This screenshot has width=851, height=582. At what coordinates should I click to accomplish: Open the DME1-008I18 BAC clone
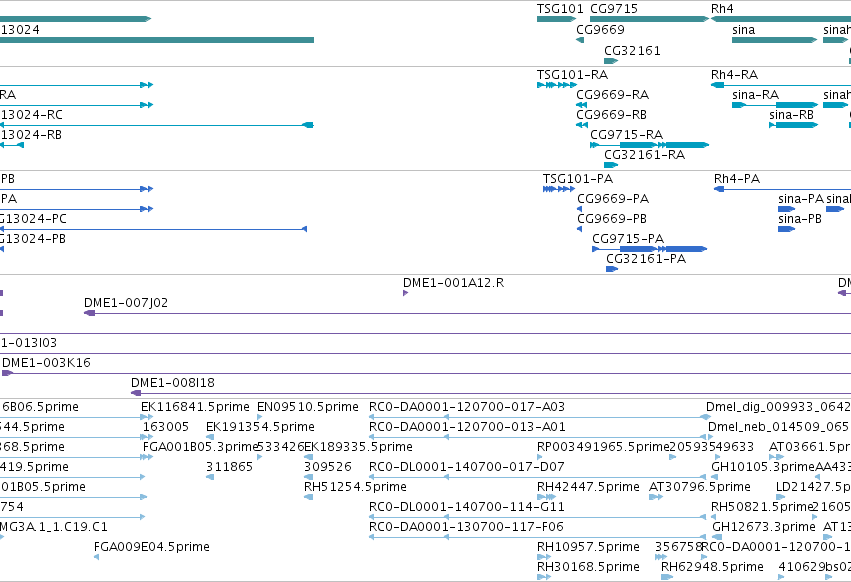(491, 393)
